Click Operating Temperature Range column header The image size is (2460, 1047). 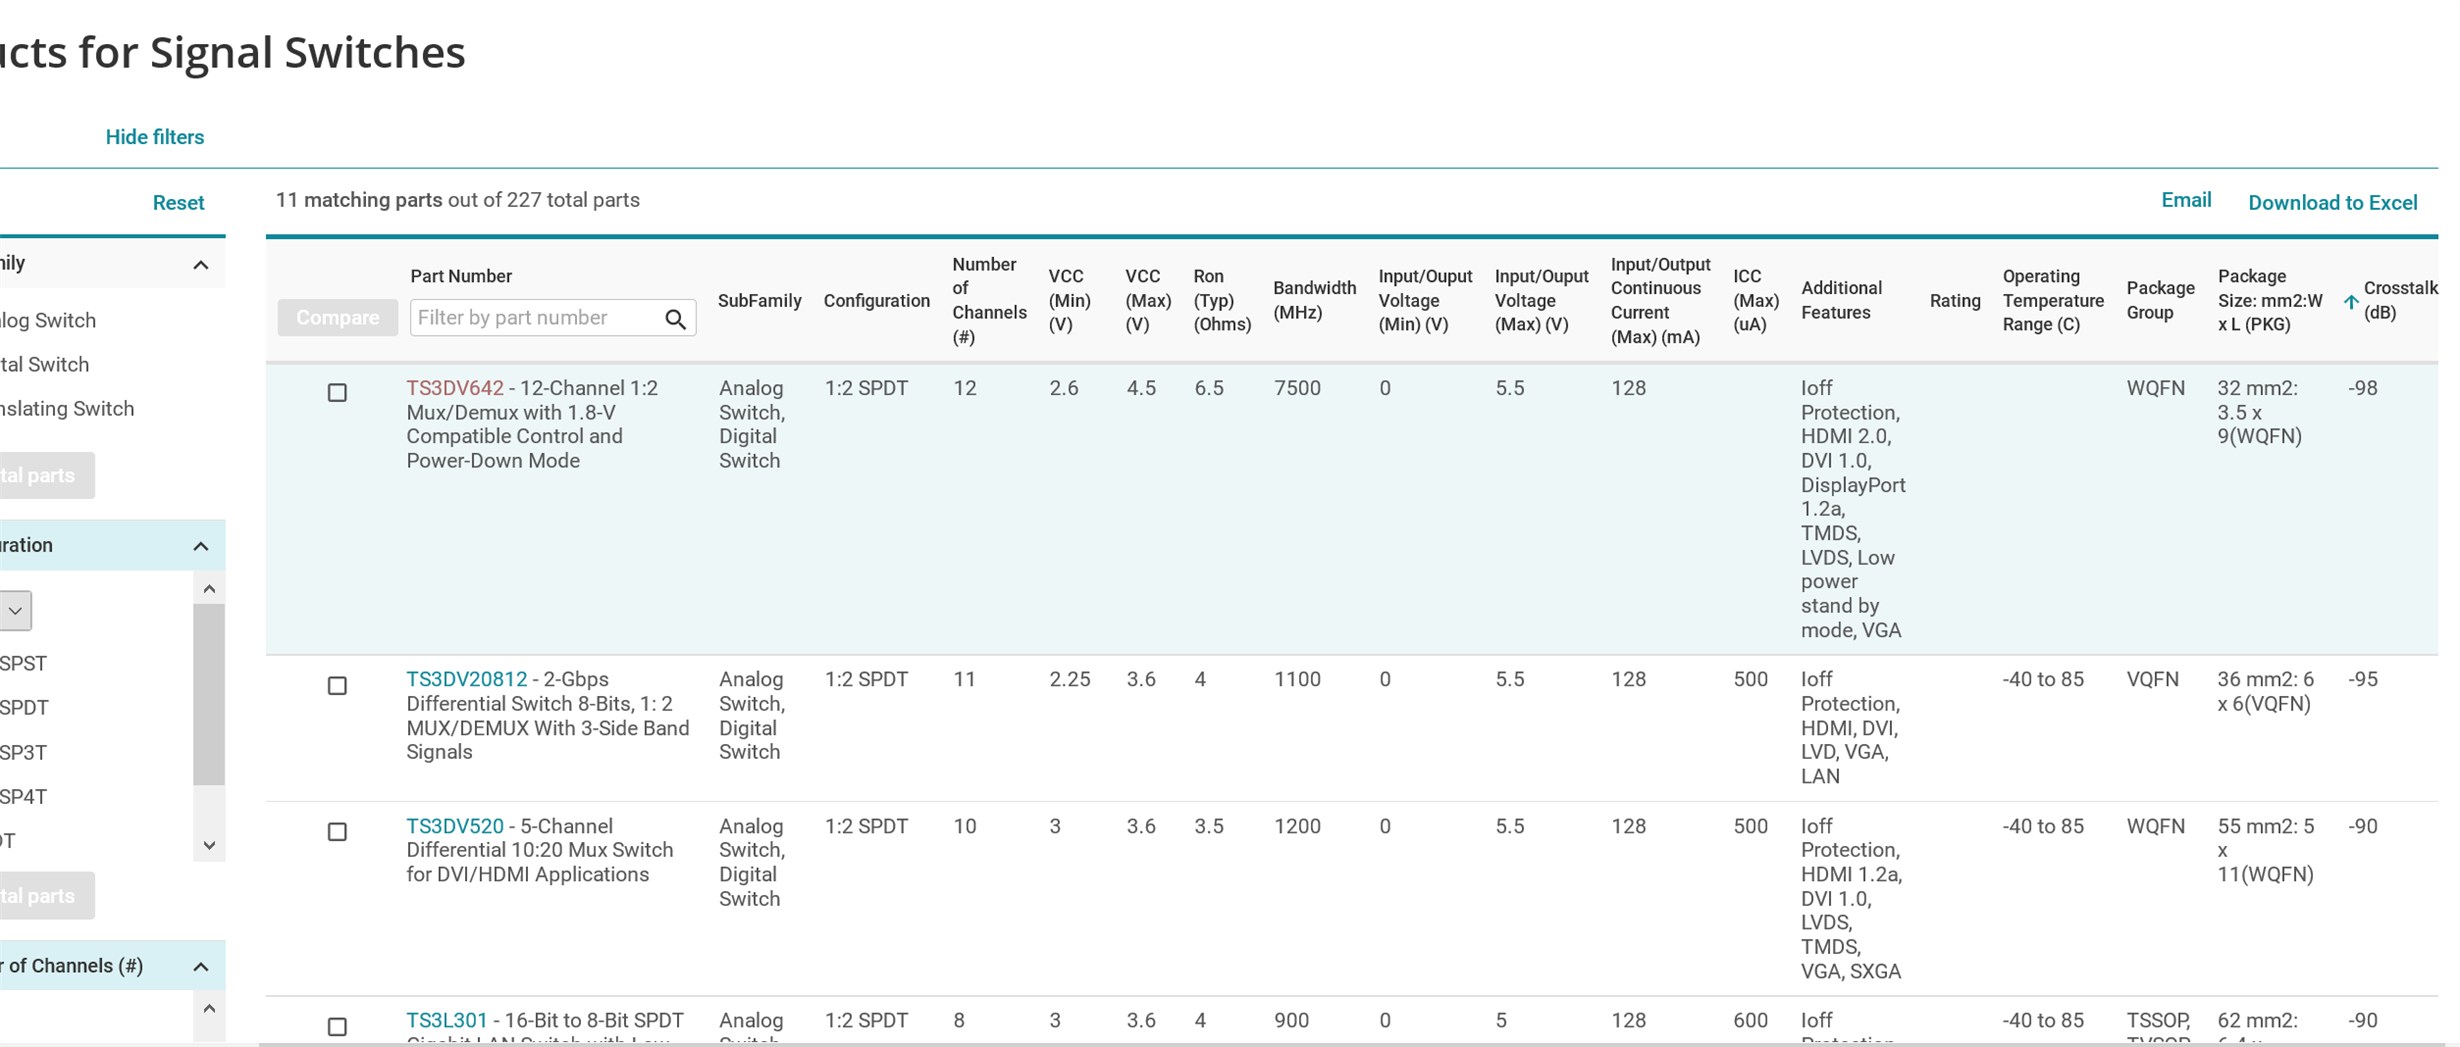click(x=2053, y=300)
